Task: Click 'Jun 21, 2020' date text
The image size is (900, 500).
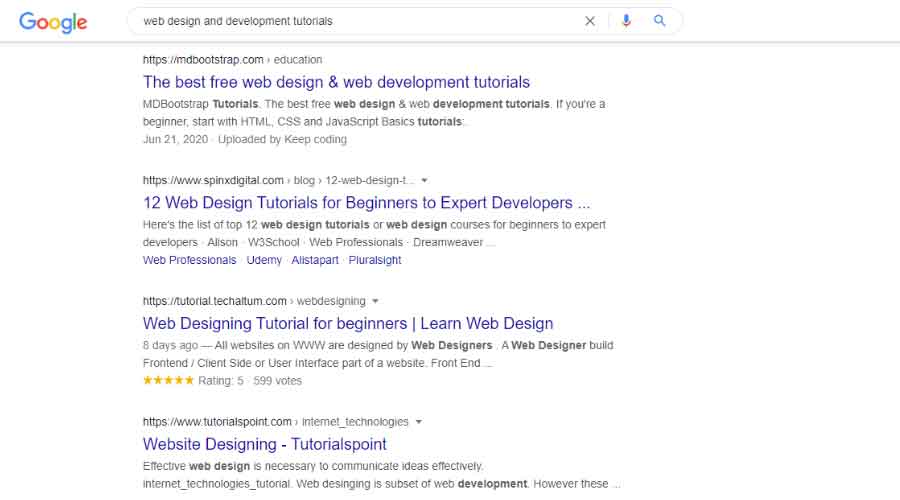Action: [176, 139]
